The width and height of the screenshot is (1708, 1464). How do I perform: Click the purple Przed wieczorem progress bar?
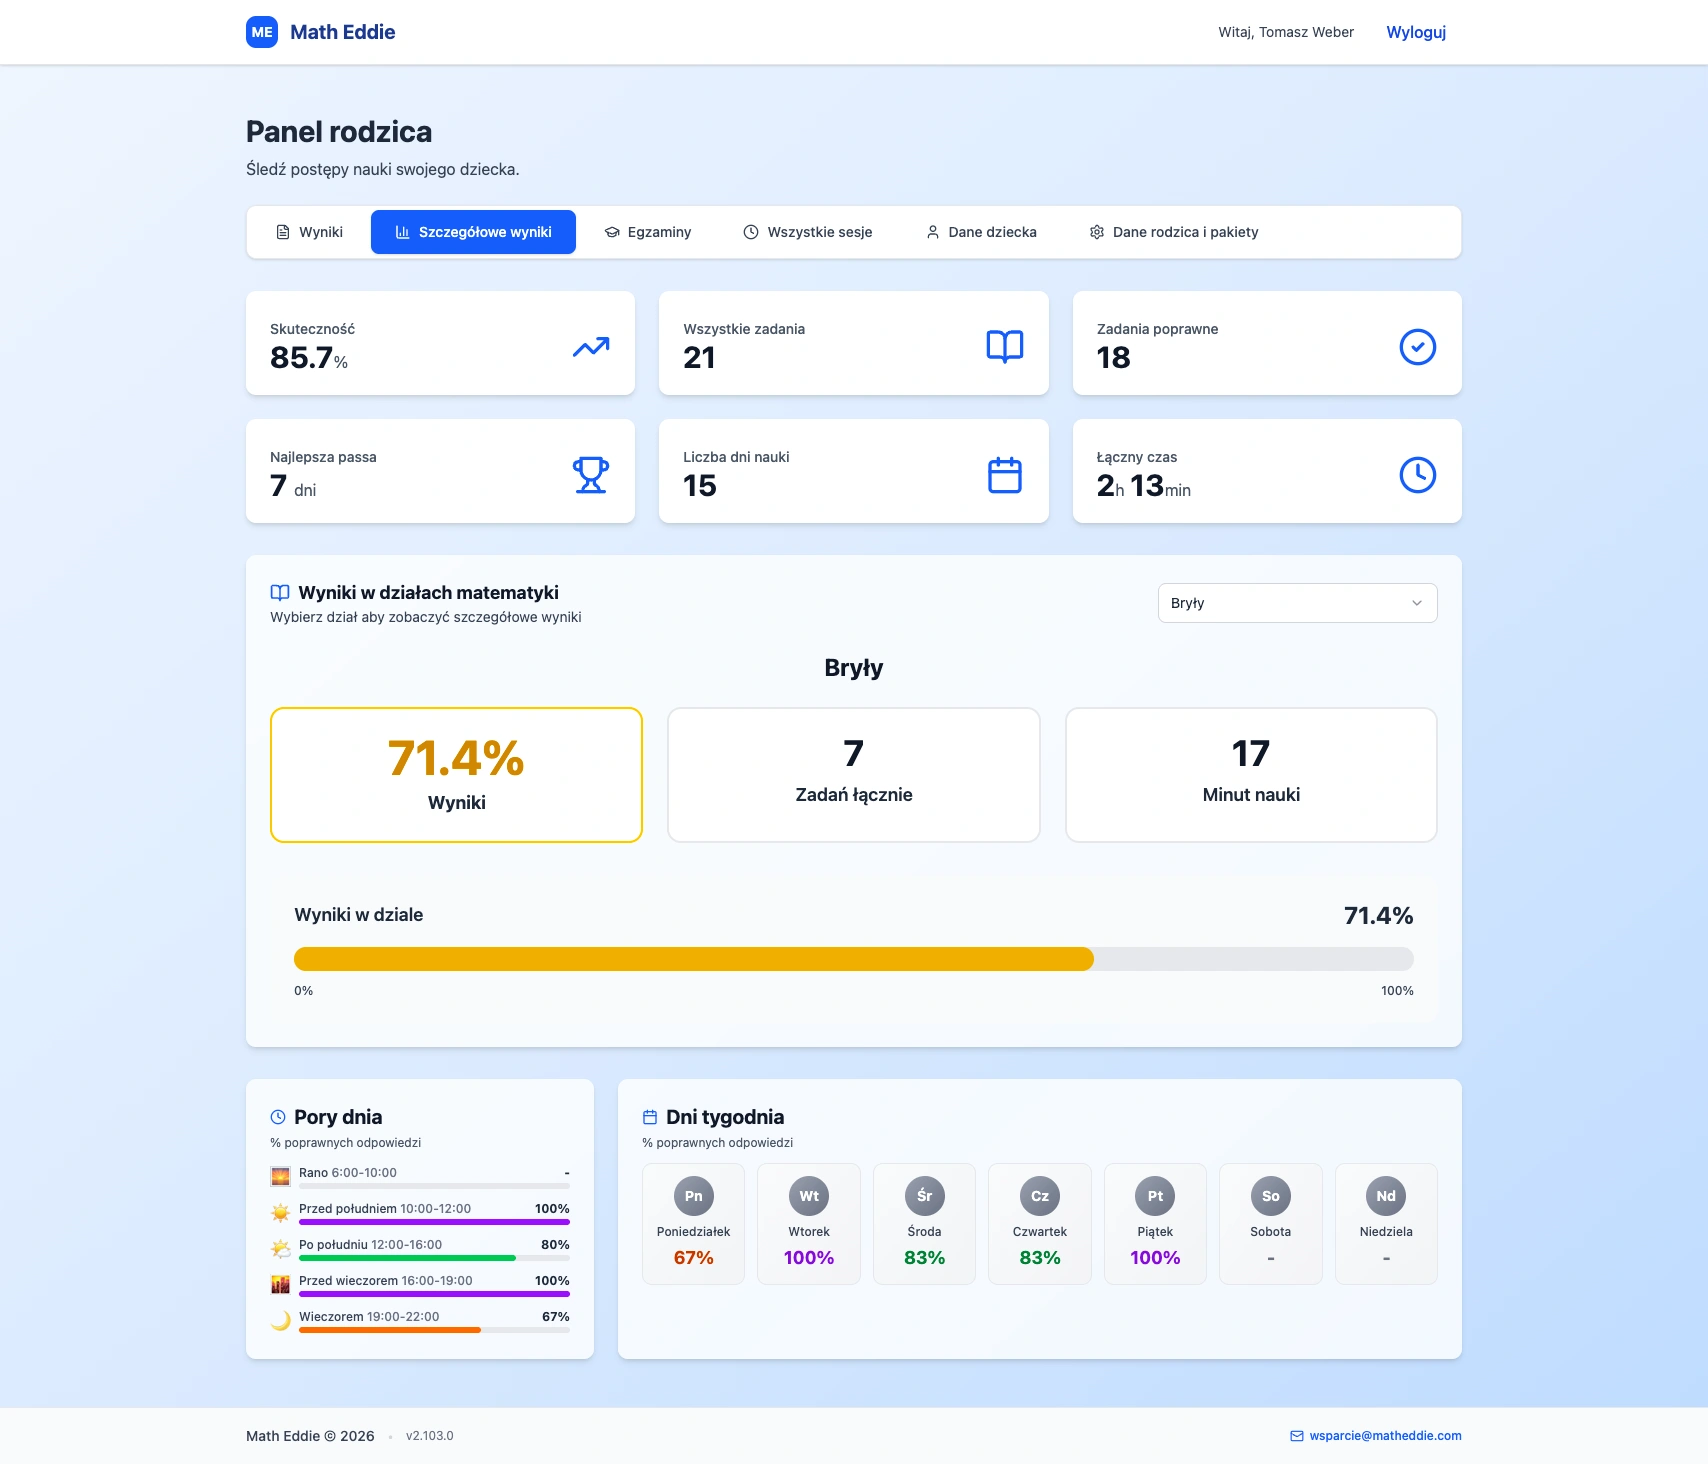[434, 1294]
